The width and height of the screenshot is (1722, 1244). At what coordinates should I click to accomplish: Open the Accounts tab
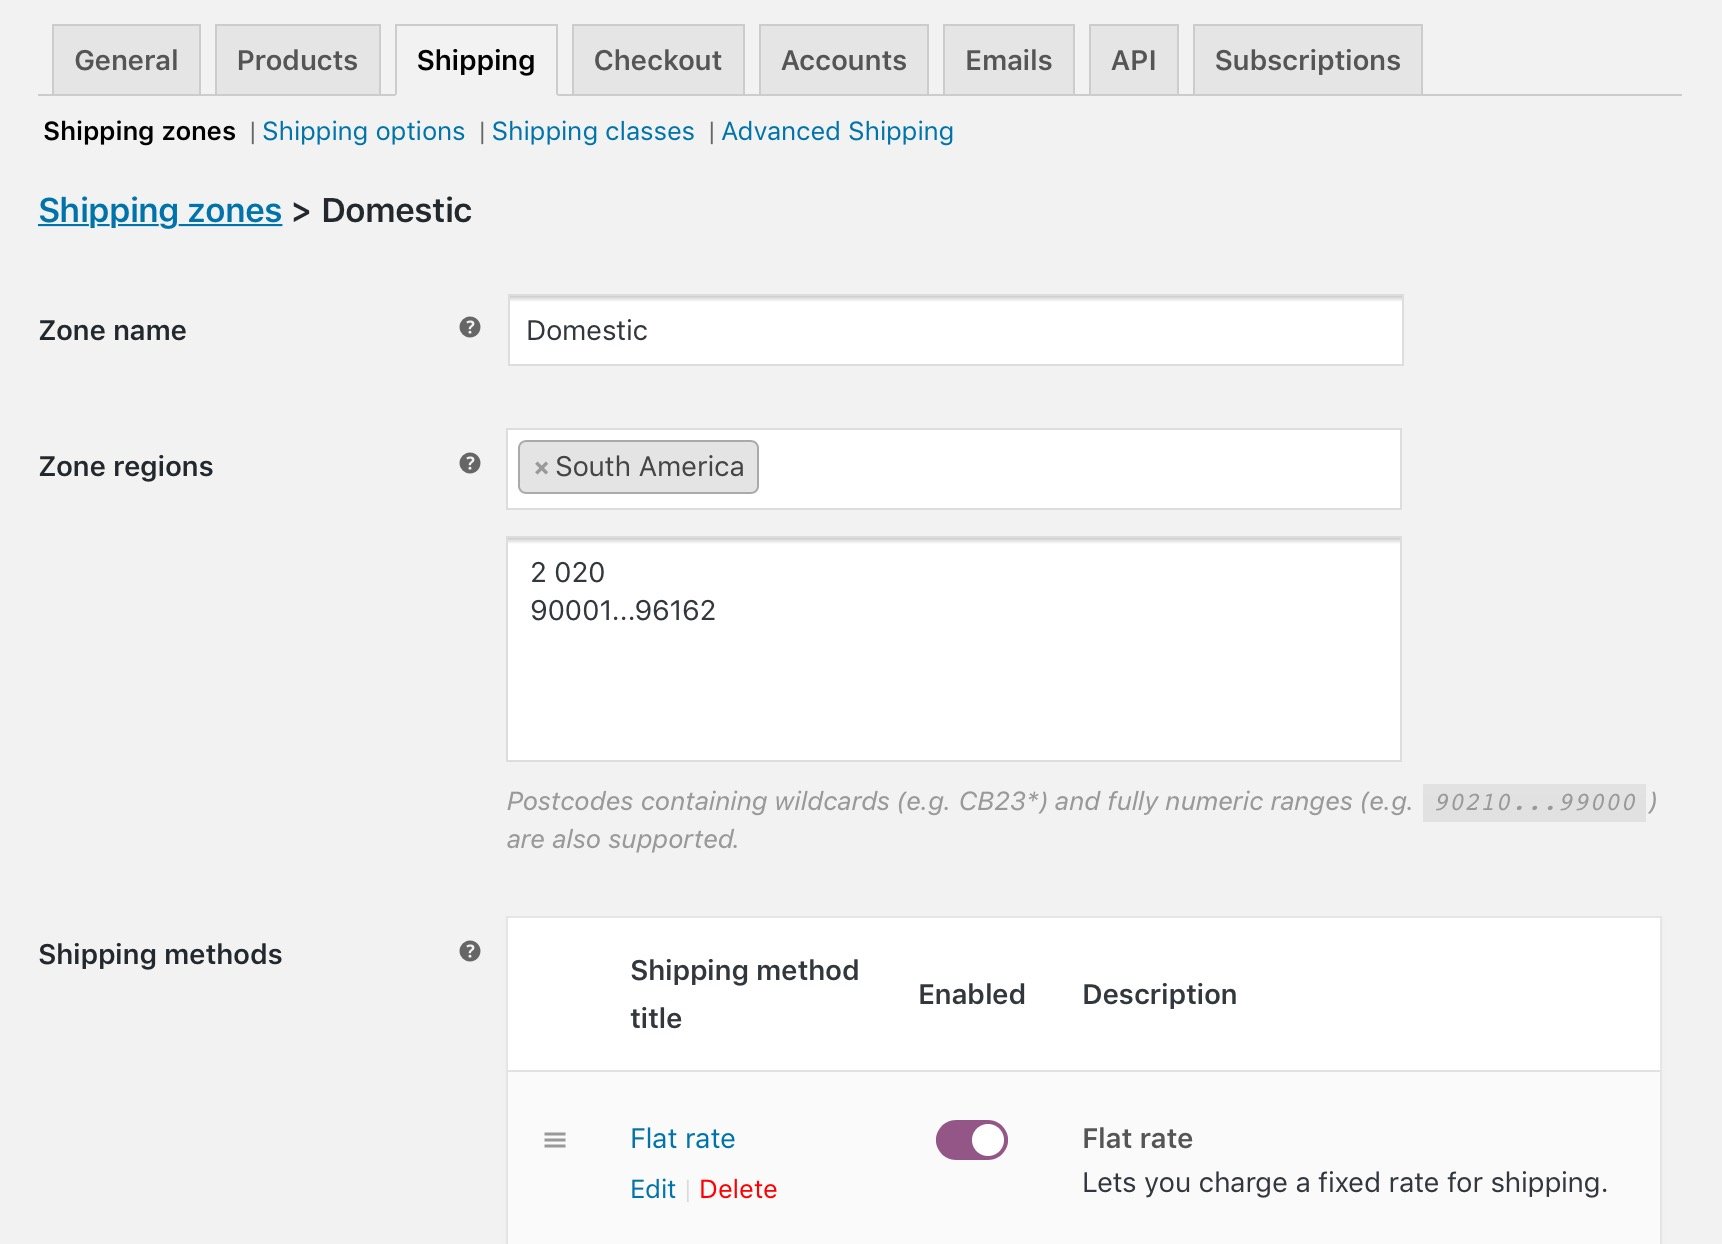pos(844,60)
